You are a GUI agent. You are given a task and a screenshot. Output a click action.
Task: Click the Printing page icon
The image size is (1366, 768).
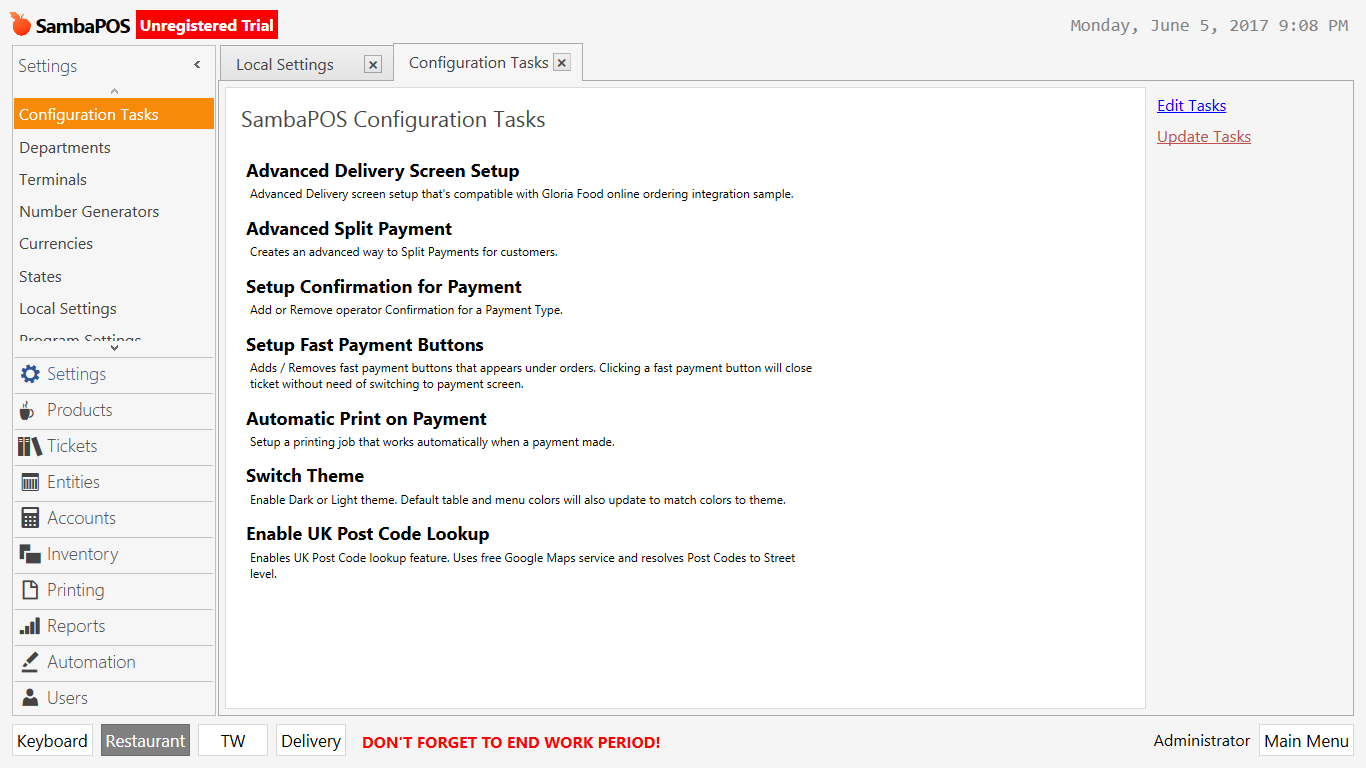(x=30, y=590)
